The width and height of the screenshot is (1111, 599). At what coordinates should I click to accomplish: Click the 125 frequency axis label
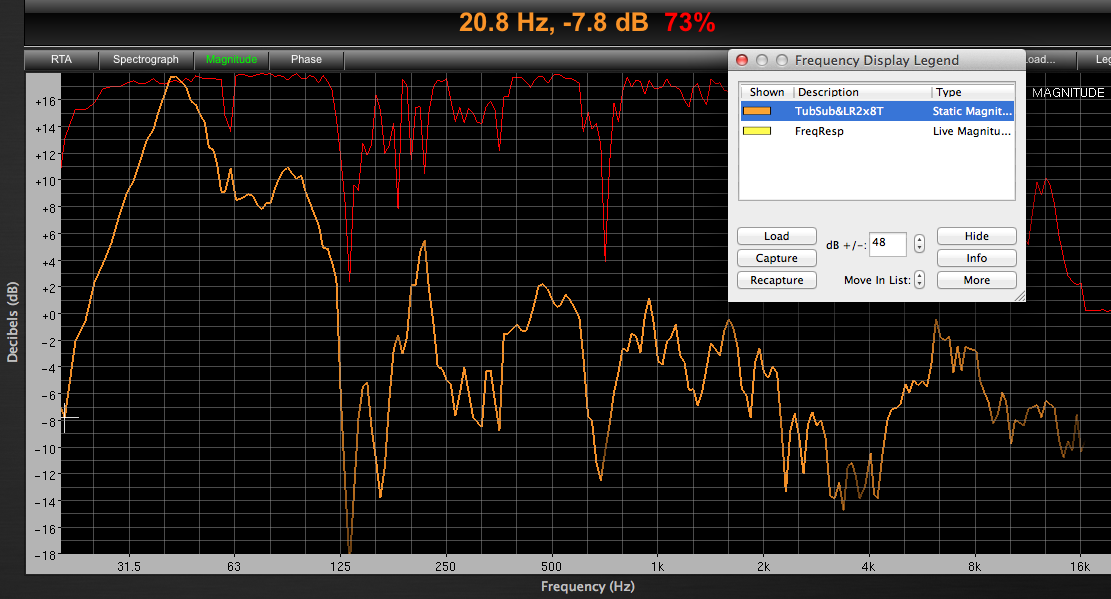point(340,566)
